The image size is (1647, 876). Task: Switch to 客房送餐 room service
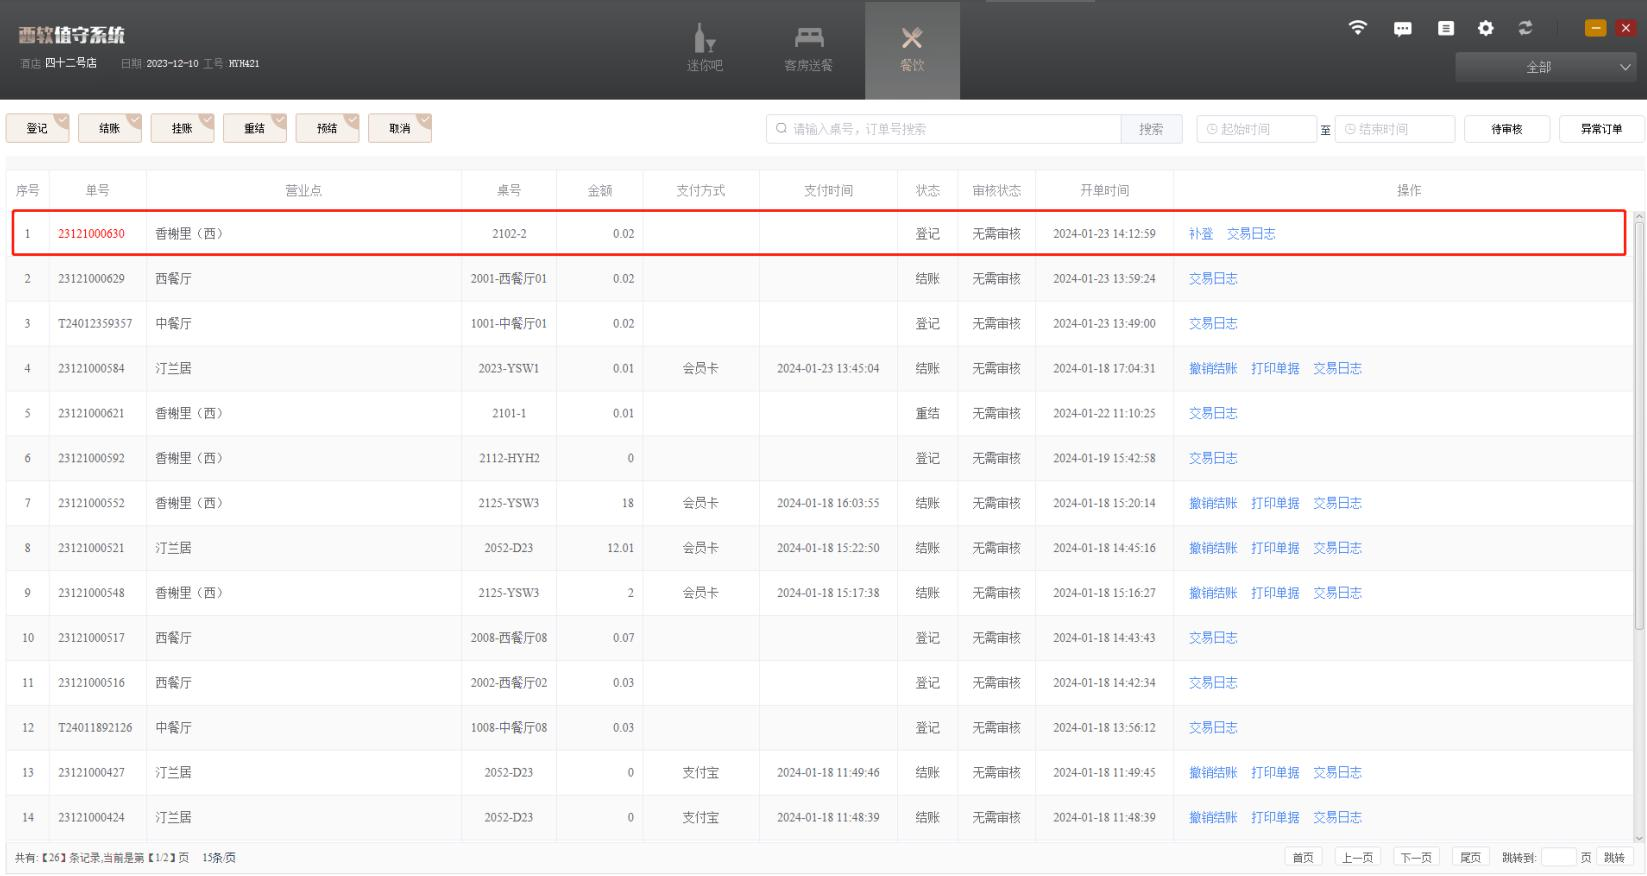(808, 49)
